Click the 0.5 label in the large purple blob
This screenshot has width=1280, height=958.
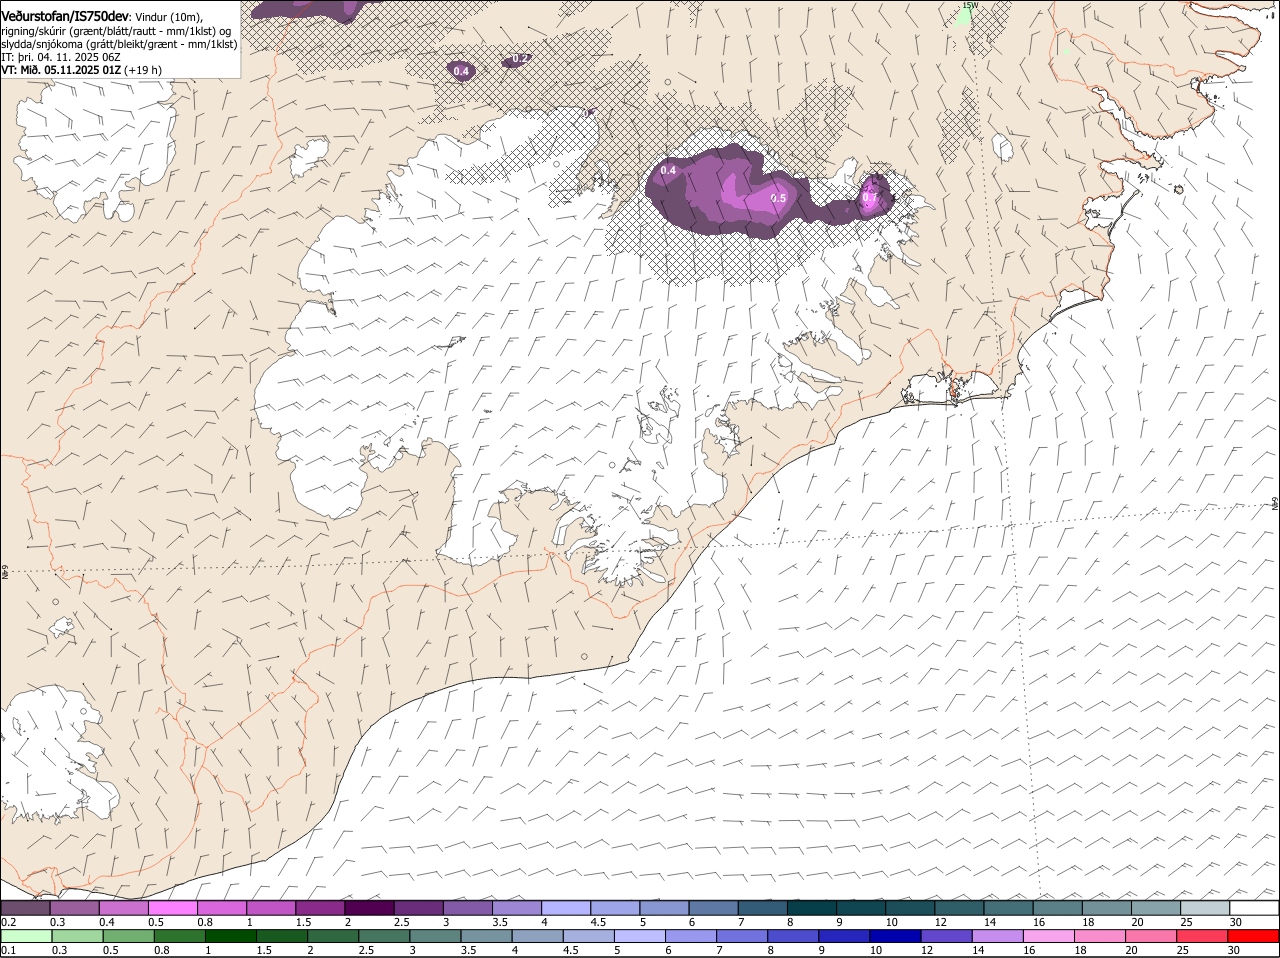click(778, 199)
